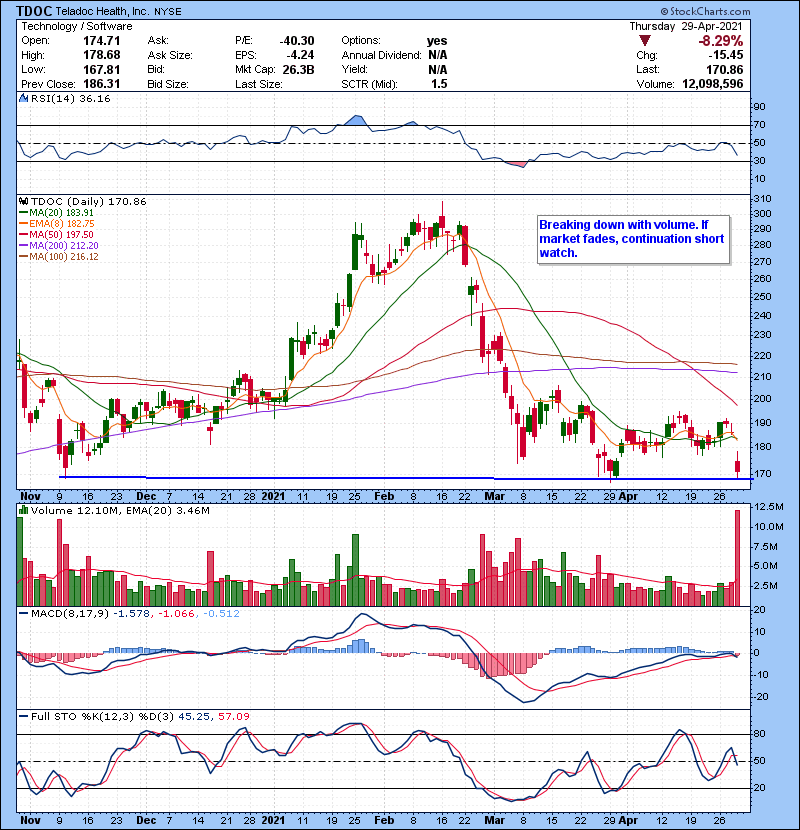800x830 pixels.
Task: Click the Options yes value
Action: point(437,41)
